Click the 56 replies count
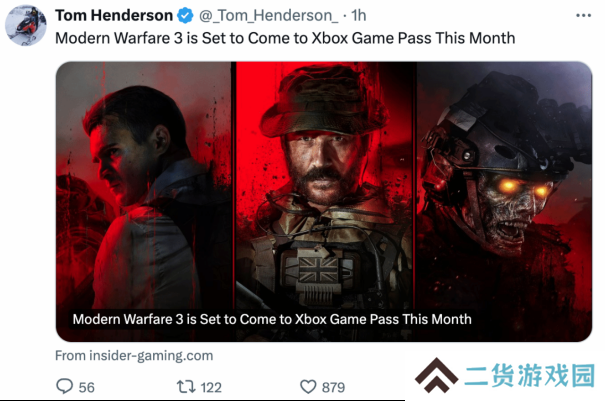Image resolution: width=605 pixels, height=401 pixels. 86,387
